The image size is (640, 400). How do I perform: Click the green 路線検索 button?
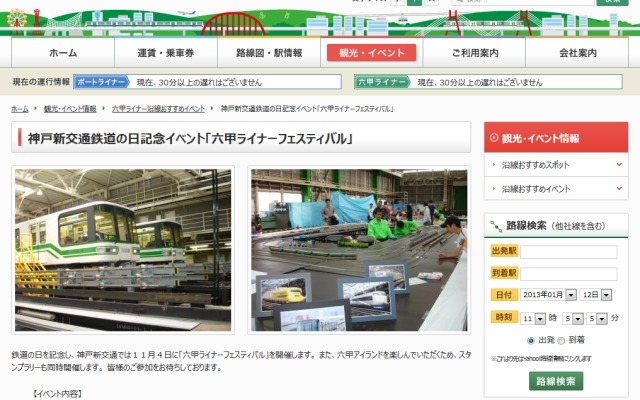[556, 381]
